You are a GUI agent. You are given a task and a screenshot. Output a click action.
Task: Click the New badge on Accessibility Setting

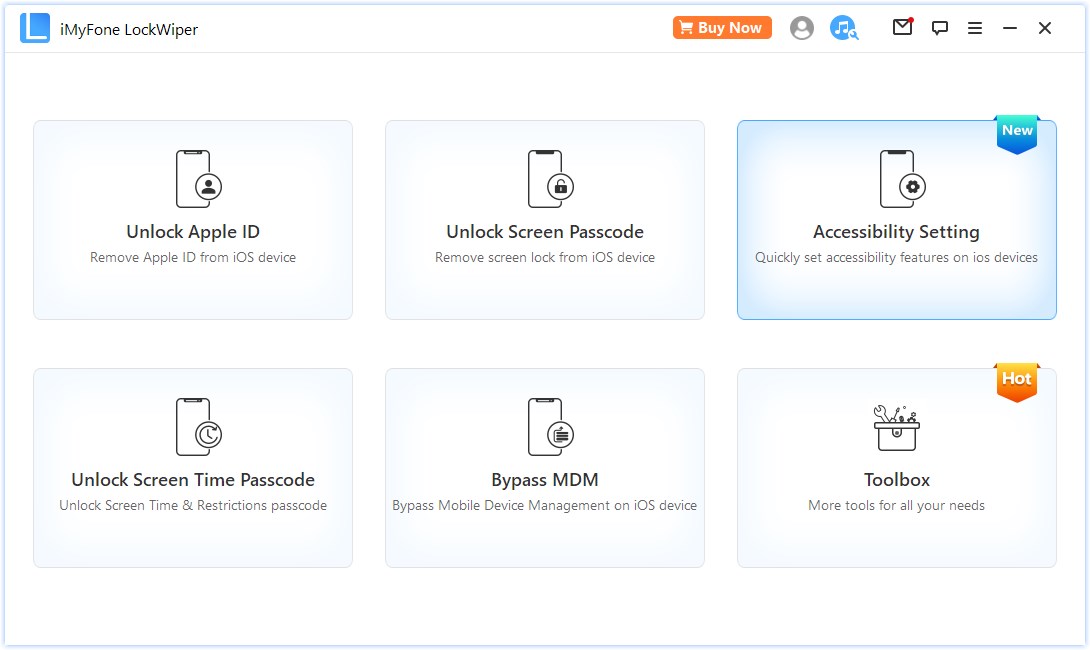coord(1017,130)
